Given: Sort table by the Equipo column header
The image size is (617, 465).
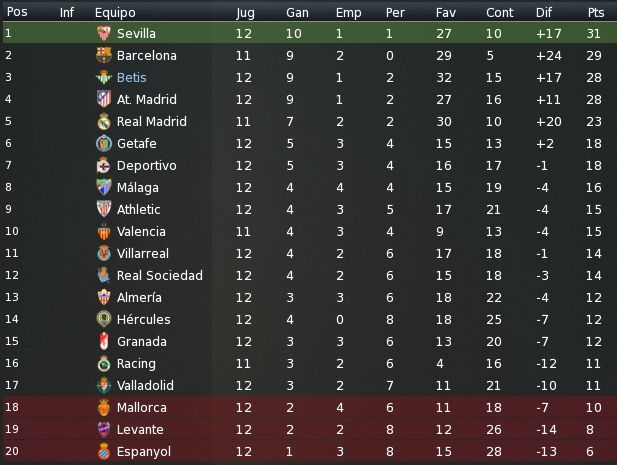Looking at the screenshot, I should point(115,13).
